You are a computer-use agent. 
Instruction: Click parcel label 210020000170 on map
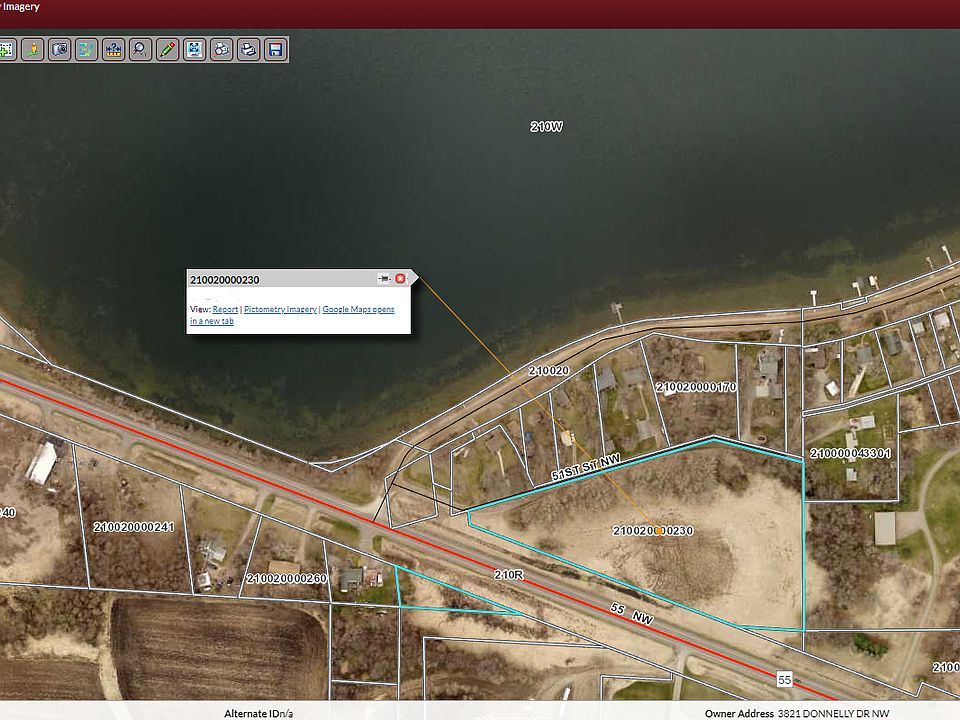[x=696, y=386]
